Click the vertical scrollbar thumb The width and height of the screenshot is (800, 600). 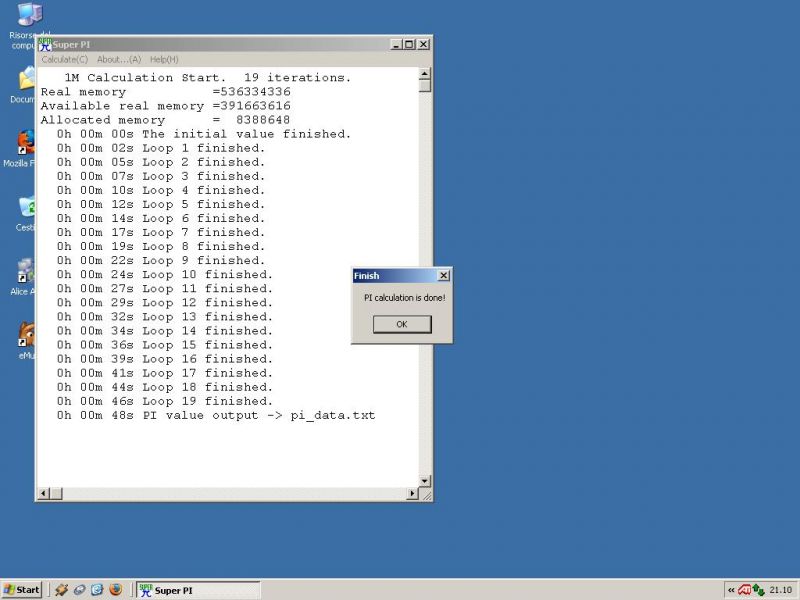[x=424, y=86]
